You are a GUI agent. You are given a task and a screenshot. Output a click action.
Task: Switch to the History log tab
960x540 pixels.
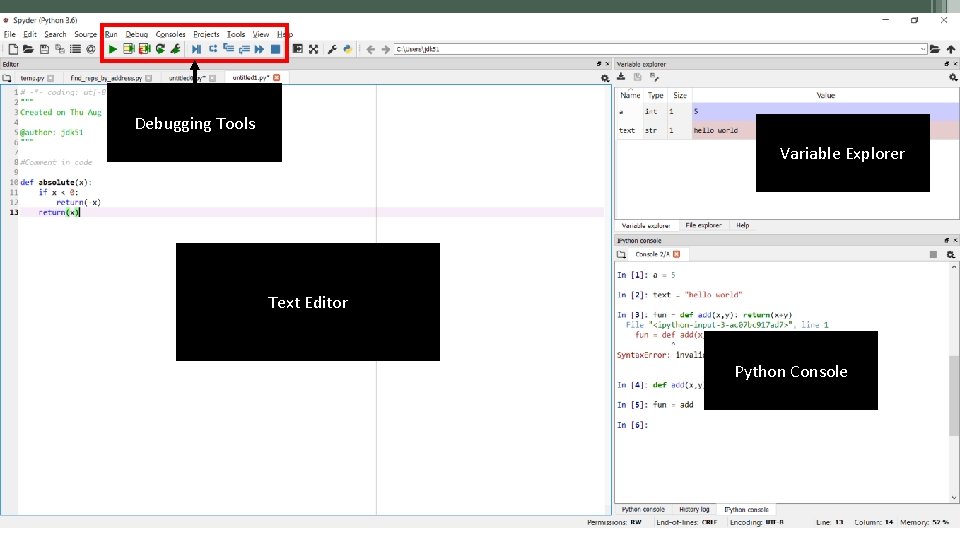pos(694,509)
